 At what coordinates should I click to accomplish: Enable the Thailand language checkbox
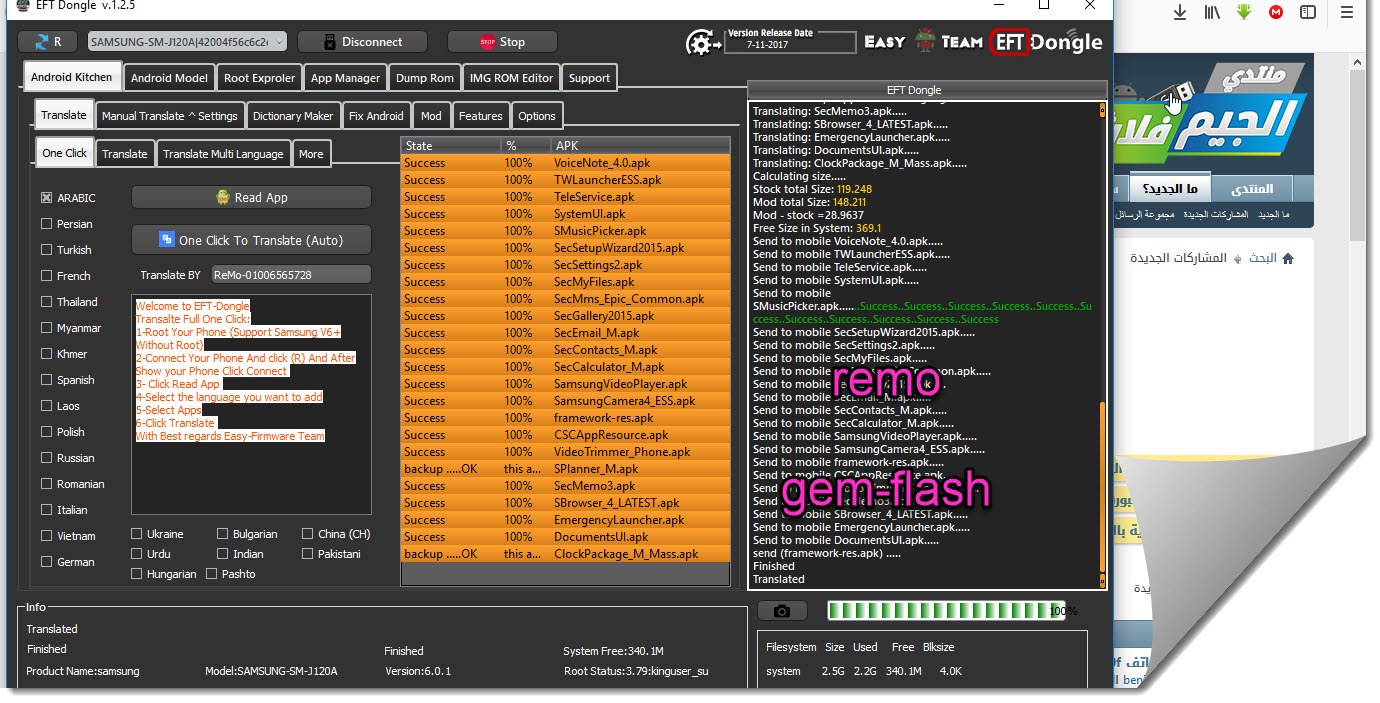coord(46,302)
